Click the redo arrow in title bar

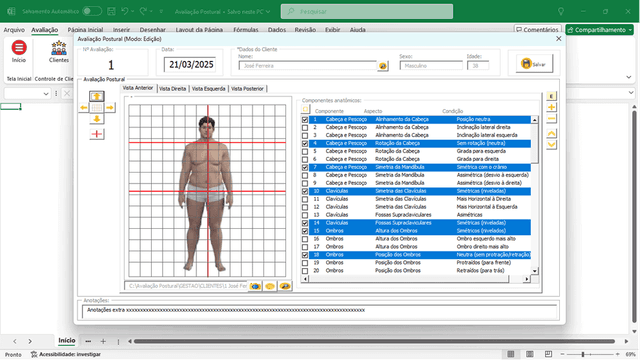click(x=143, y=11)
